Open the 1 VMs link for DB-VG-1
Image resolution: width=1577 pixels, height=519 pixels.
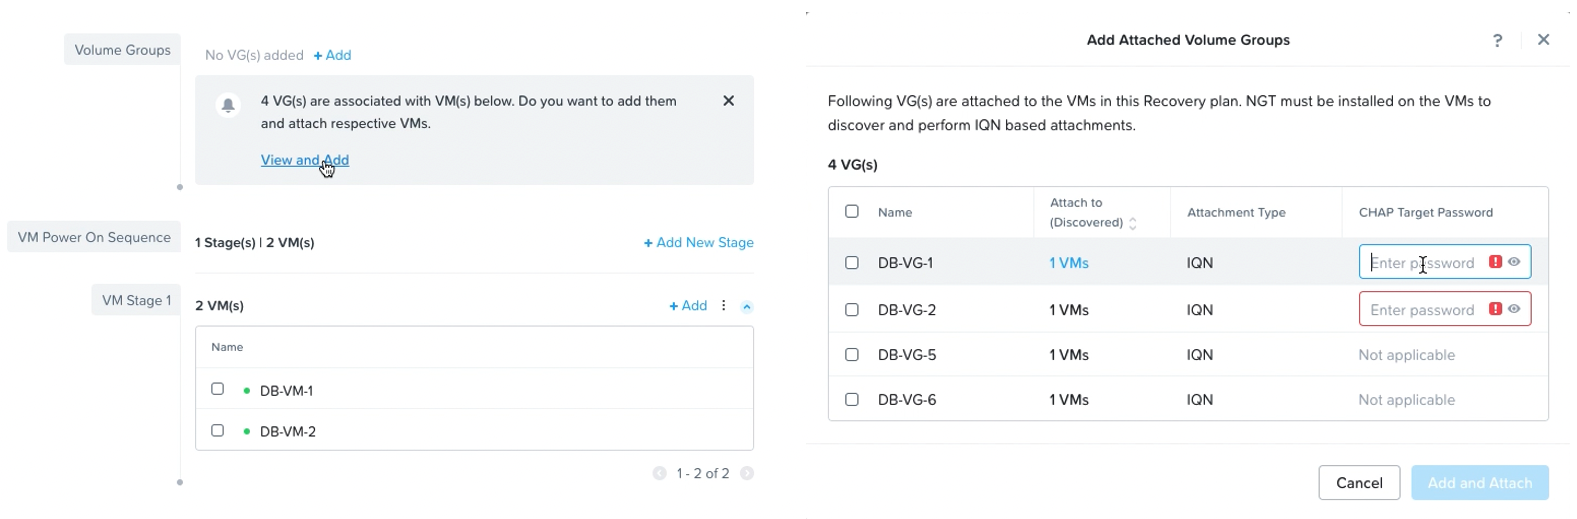1069,263
